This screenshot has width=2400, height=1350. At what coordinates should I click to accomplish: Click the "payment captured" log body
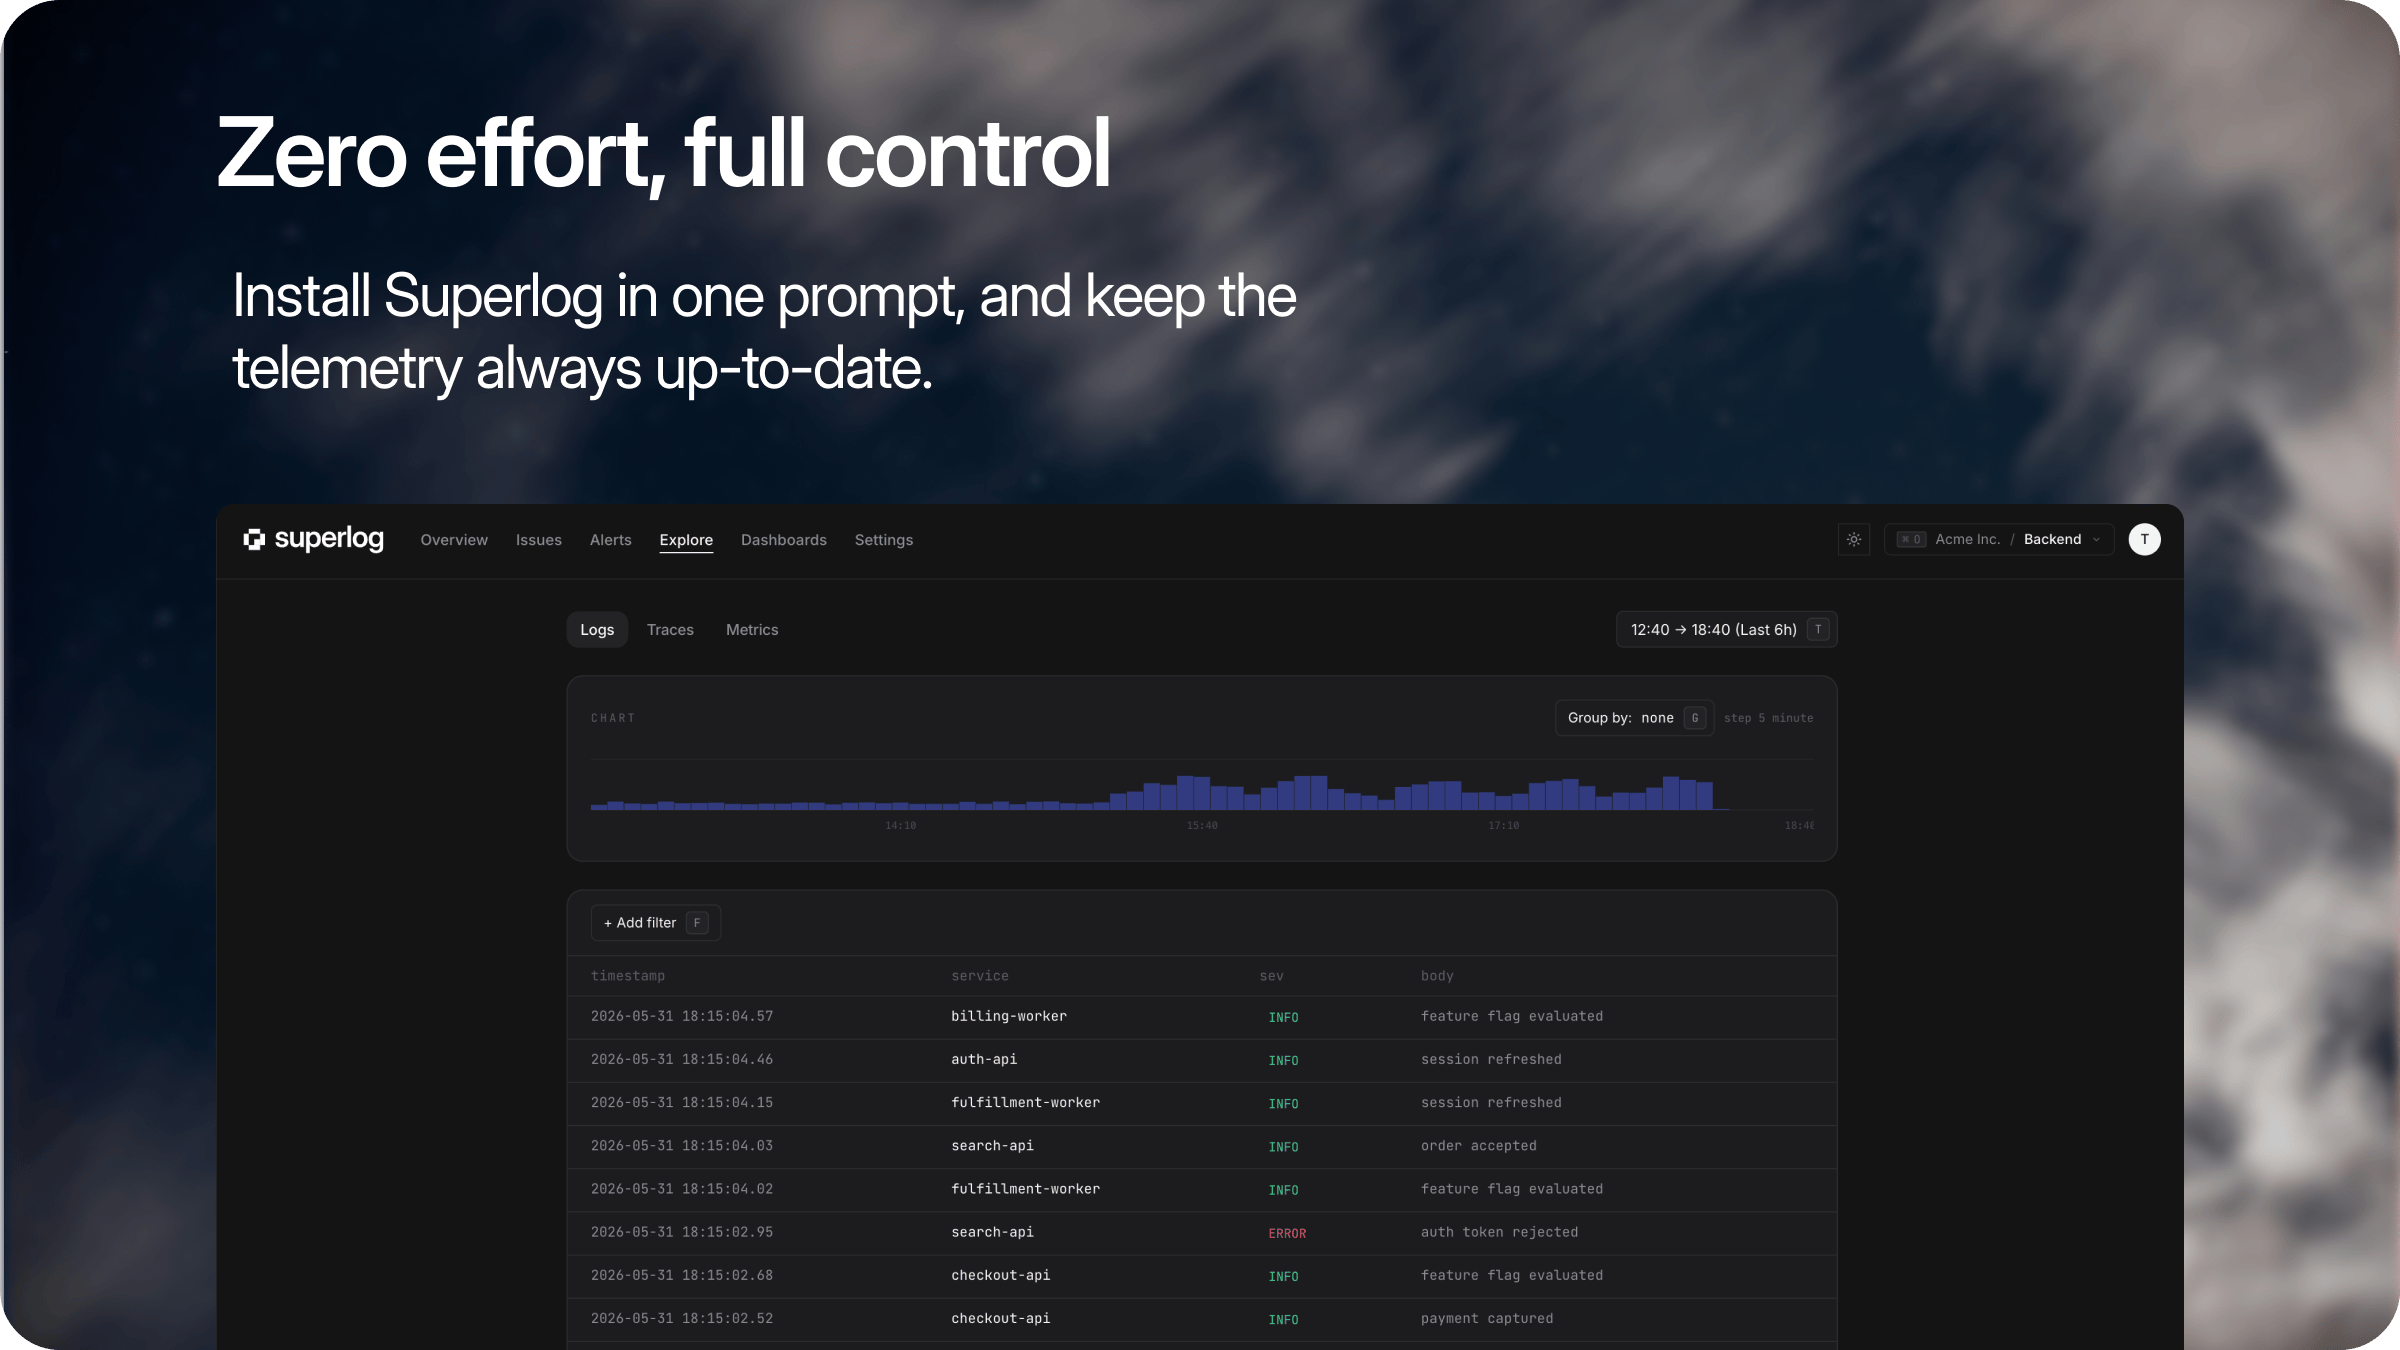coord(1487,1319)
